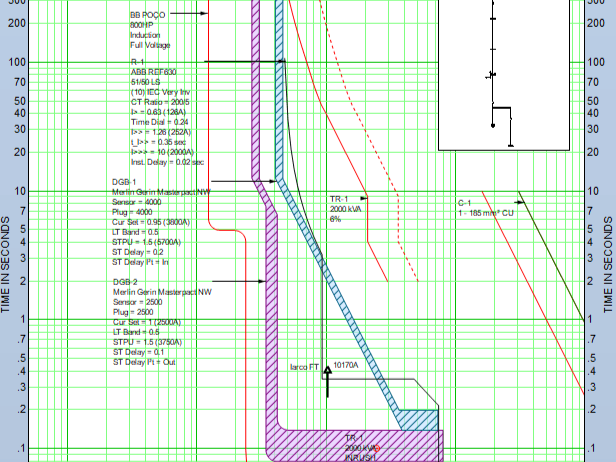Viewport: 616px width, 462px height.
Task: Click the purple hatched DGB-2 curve band
Action: tap(268, 300)
